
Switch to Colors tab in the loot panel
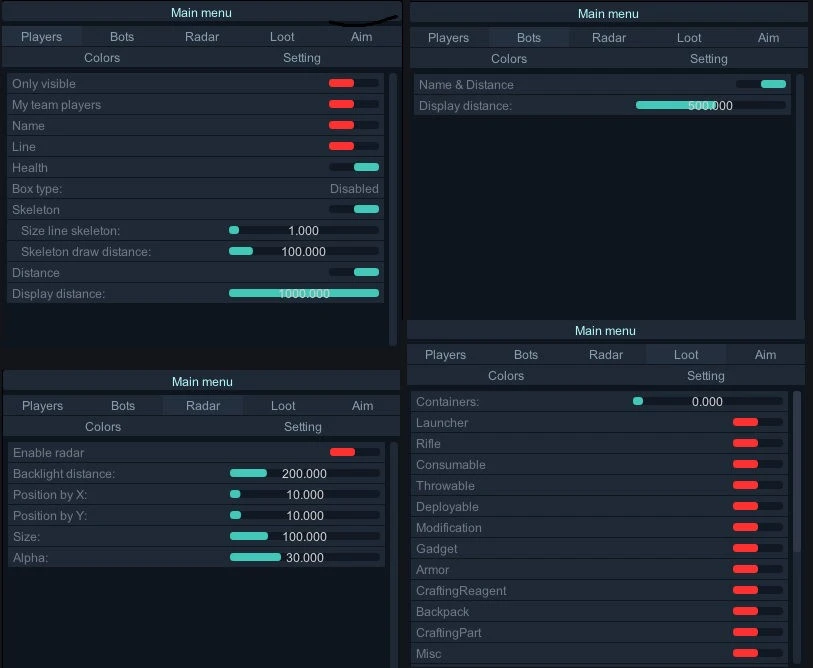[x=506, y=375]
